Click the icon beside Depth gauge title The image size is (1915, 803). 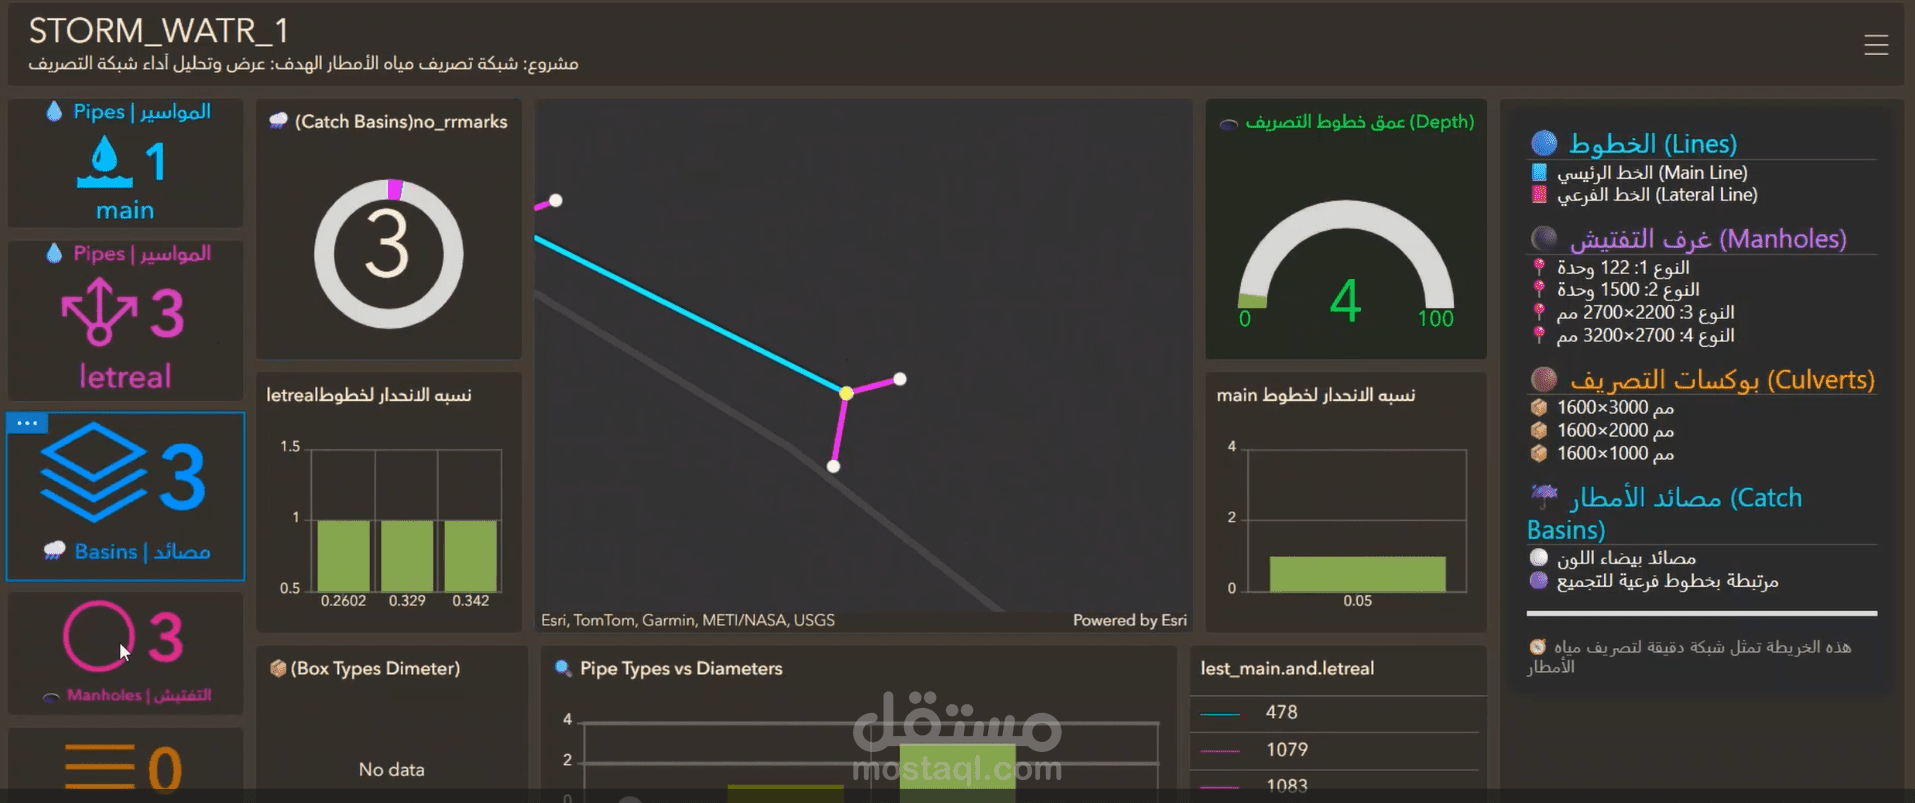click(x=1229, y=124)
